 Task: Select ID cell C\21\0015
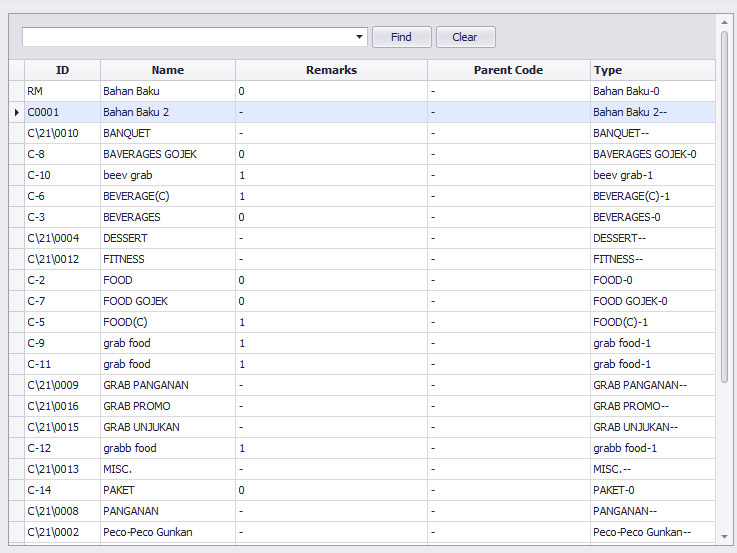coord(63,427)
